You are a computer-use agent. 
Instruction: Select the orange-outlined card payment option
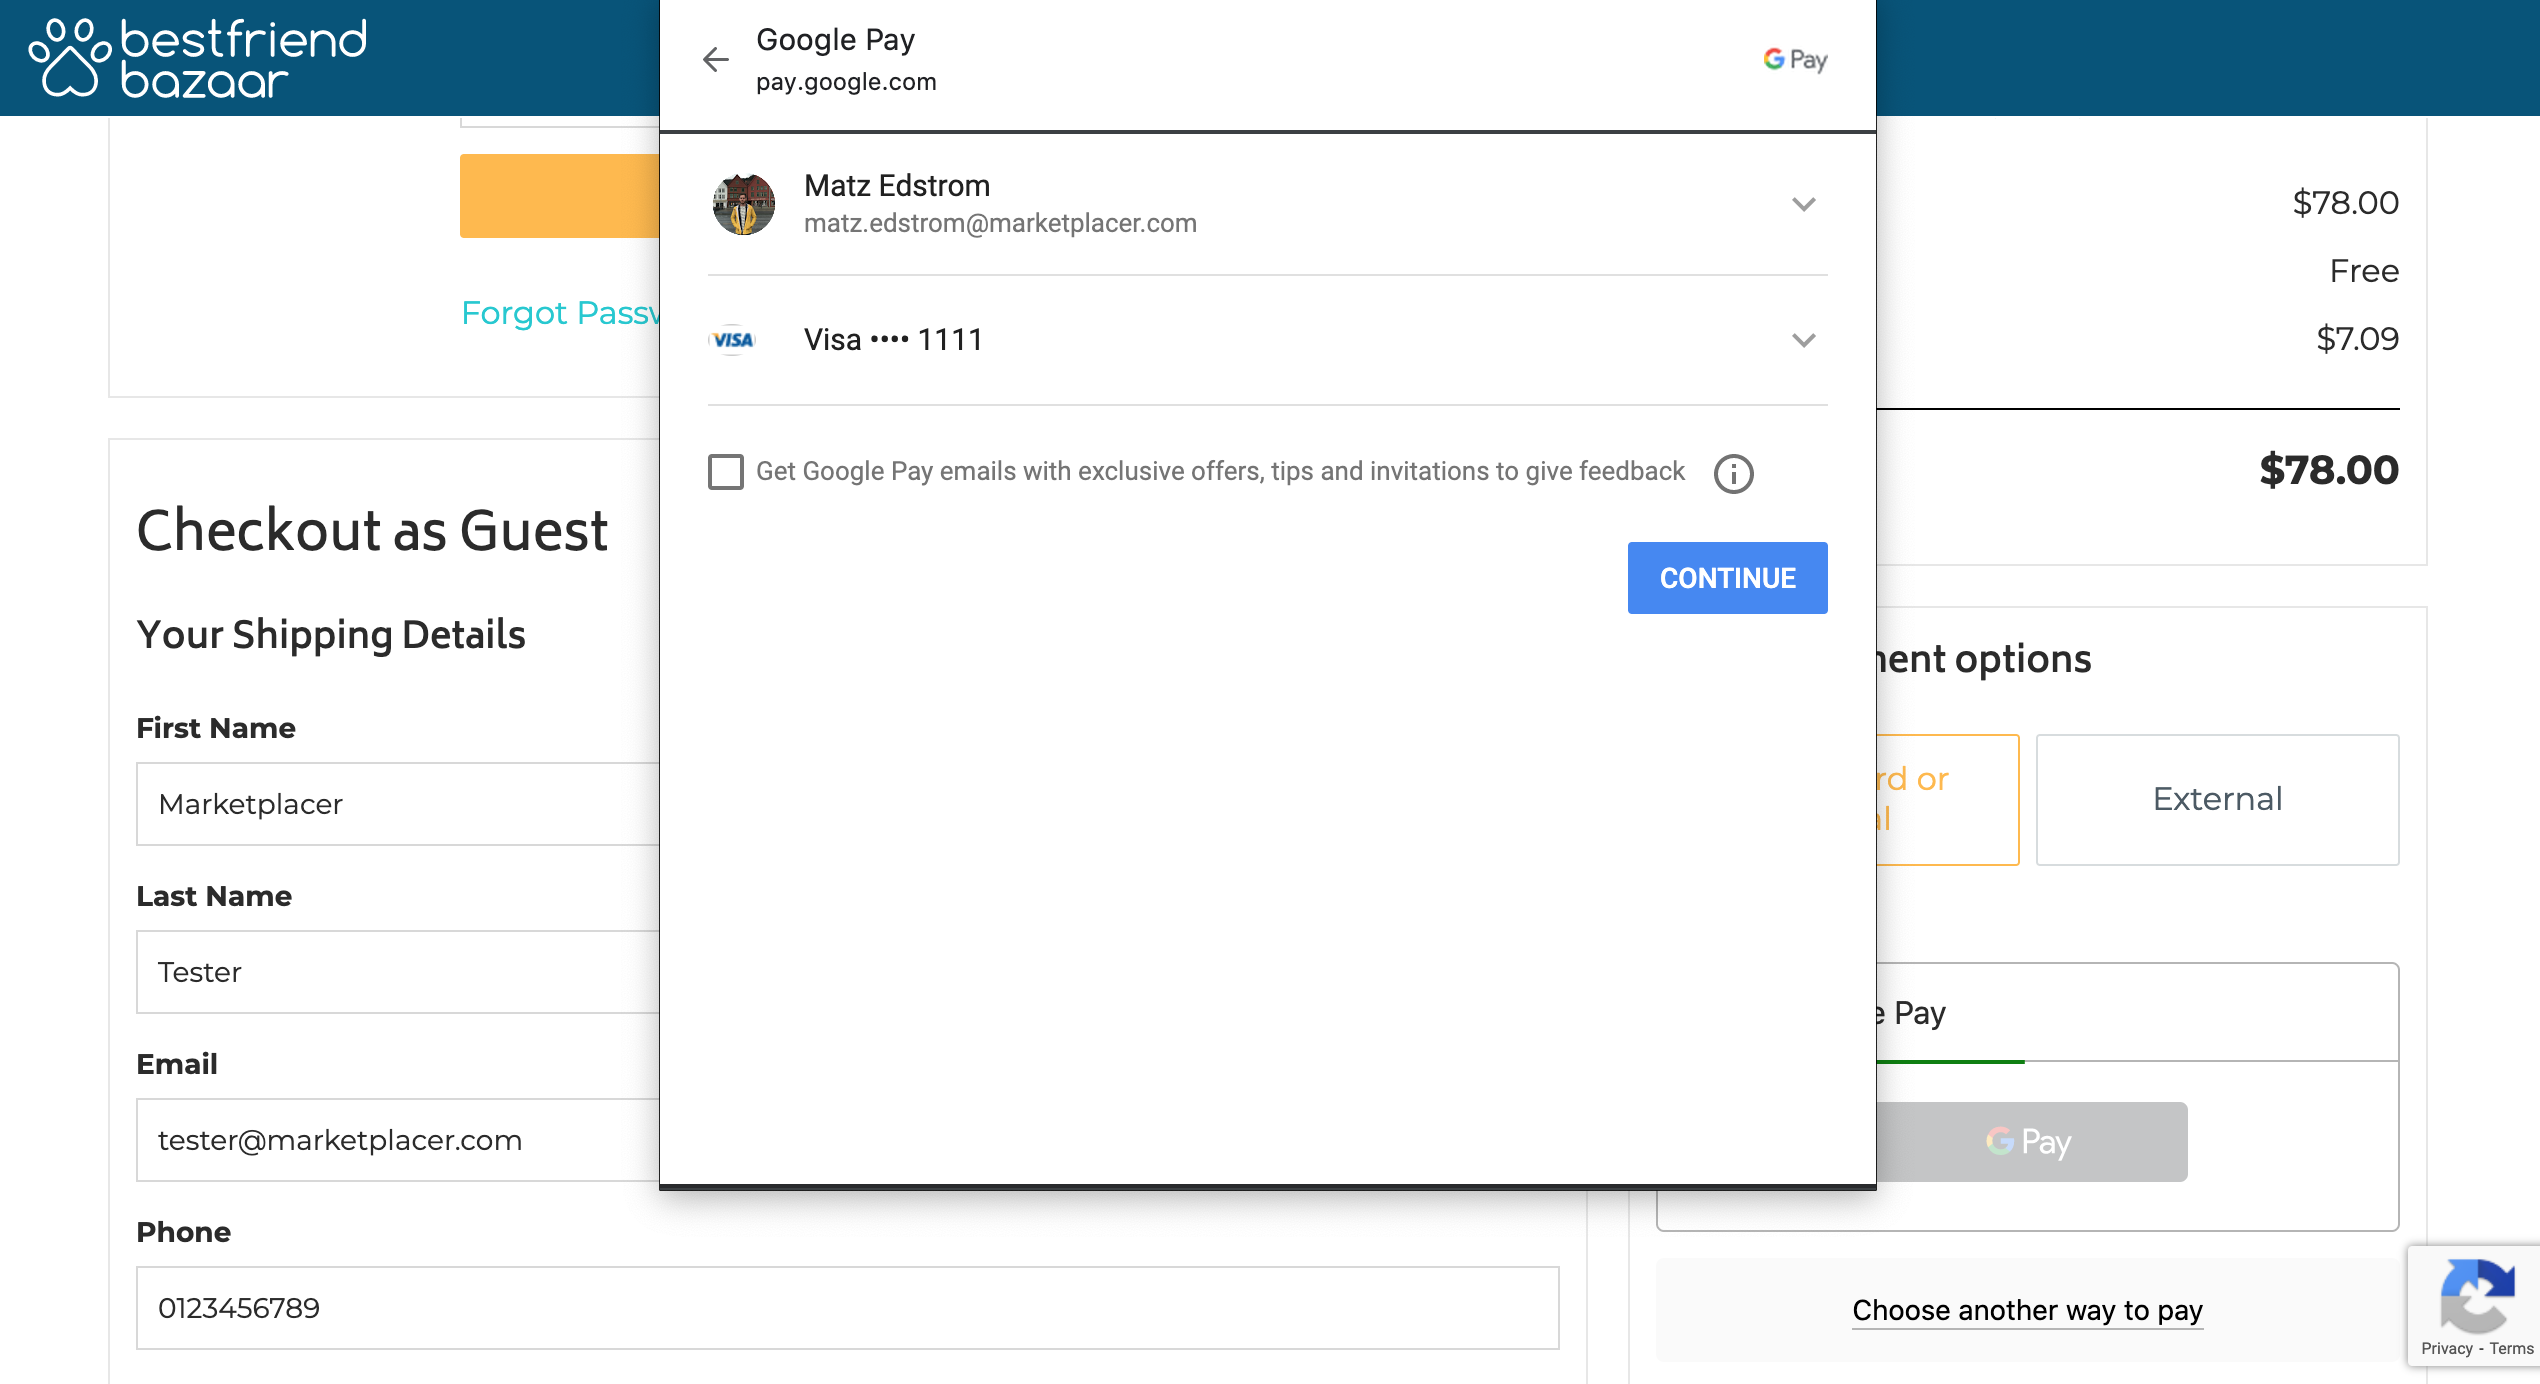click(x=1947, y=800)
